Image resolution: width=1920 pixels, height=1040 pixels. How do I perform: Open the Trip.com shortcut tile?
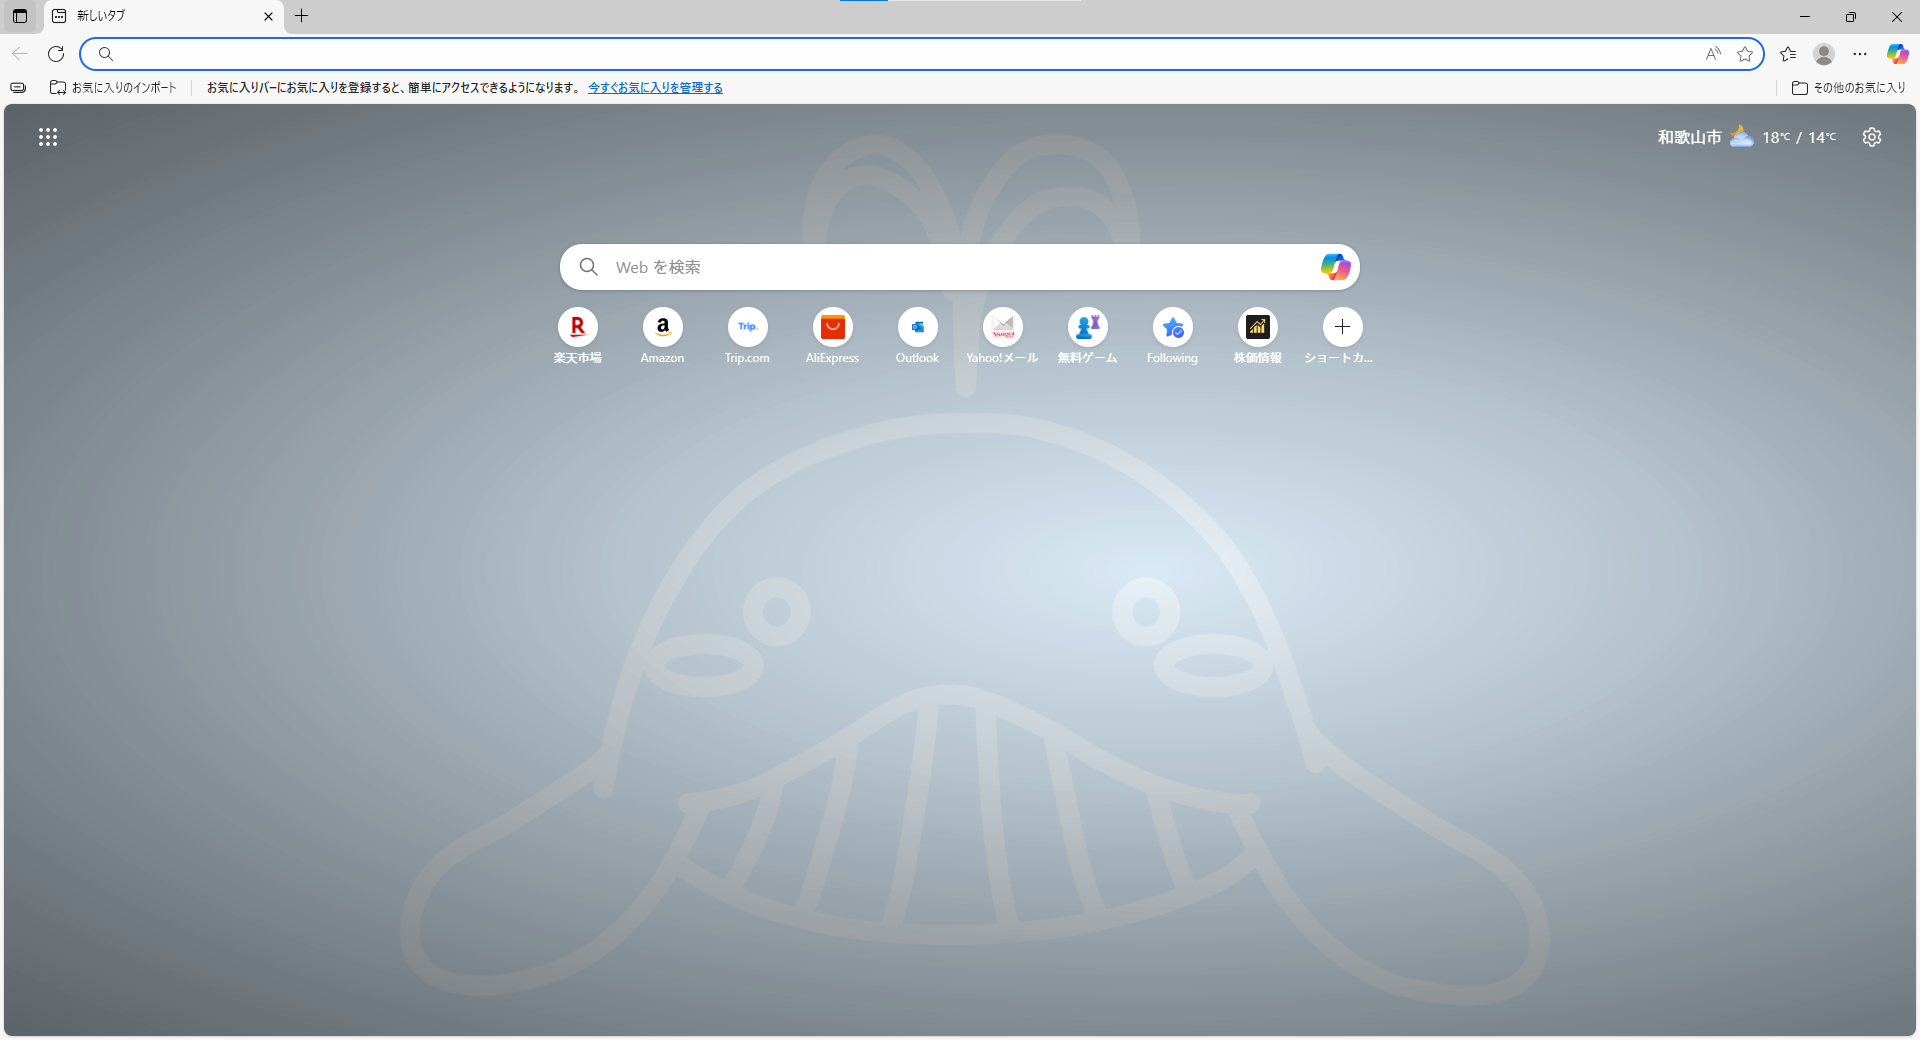(747, 327)
